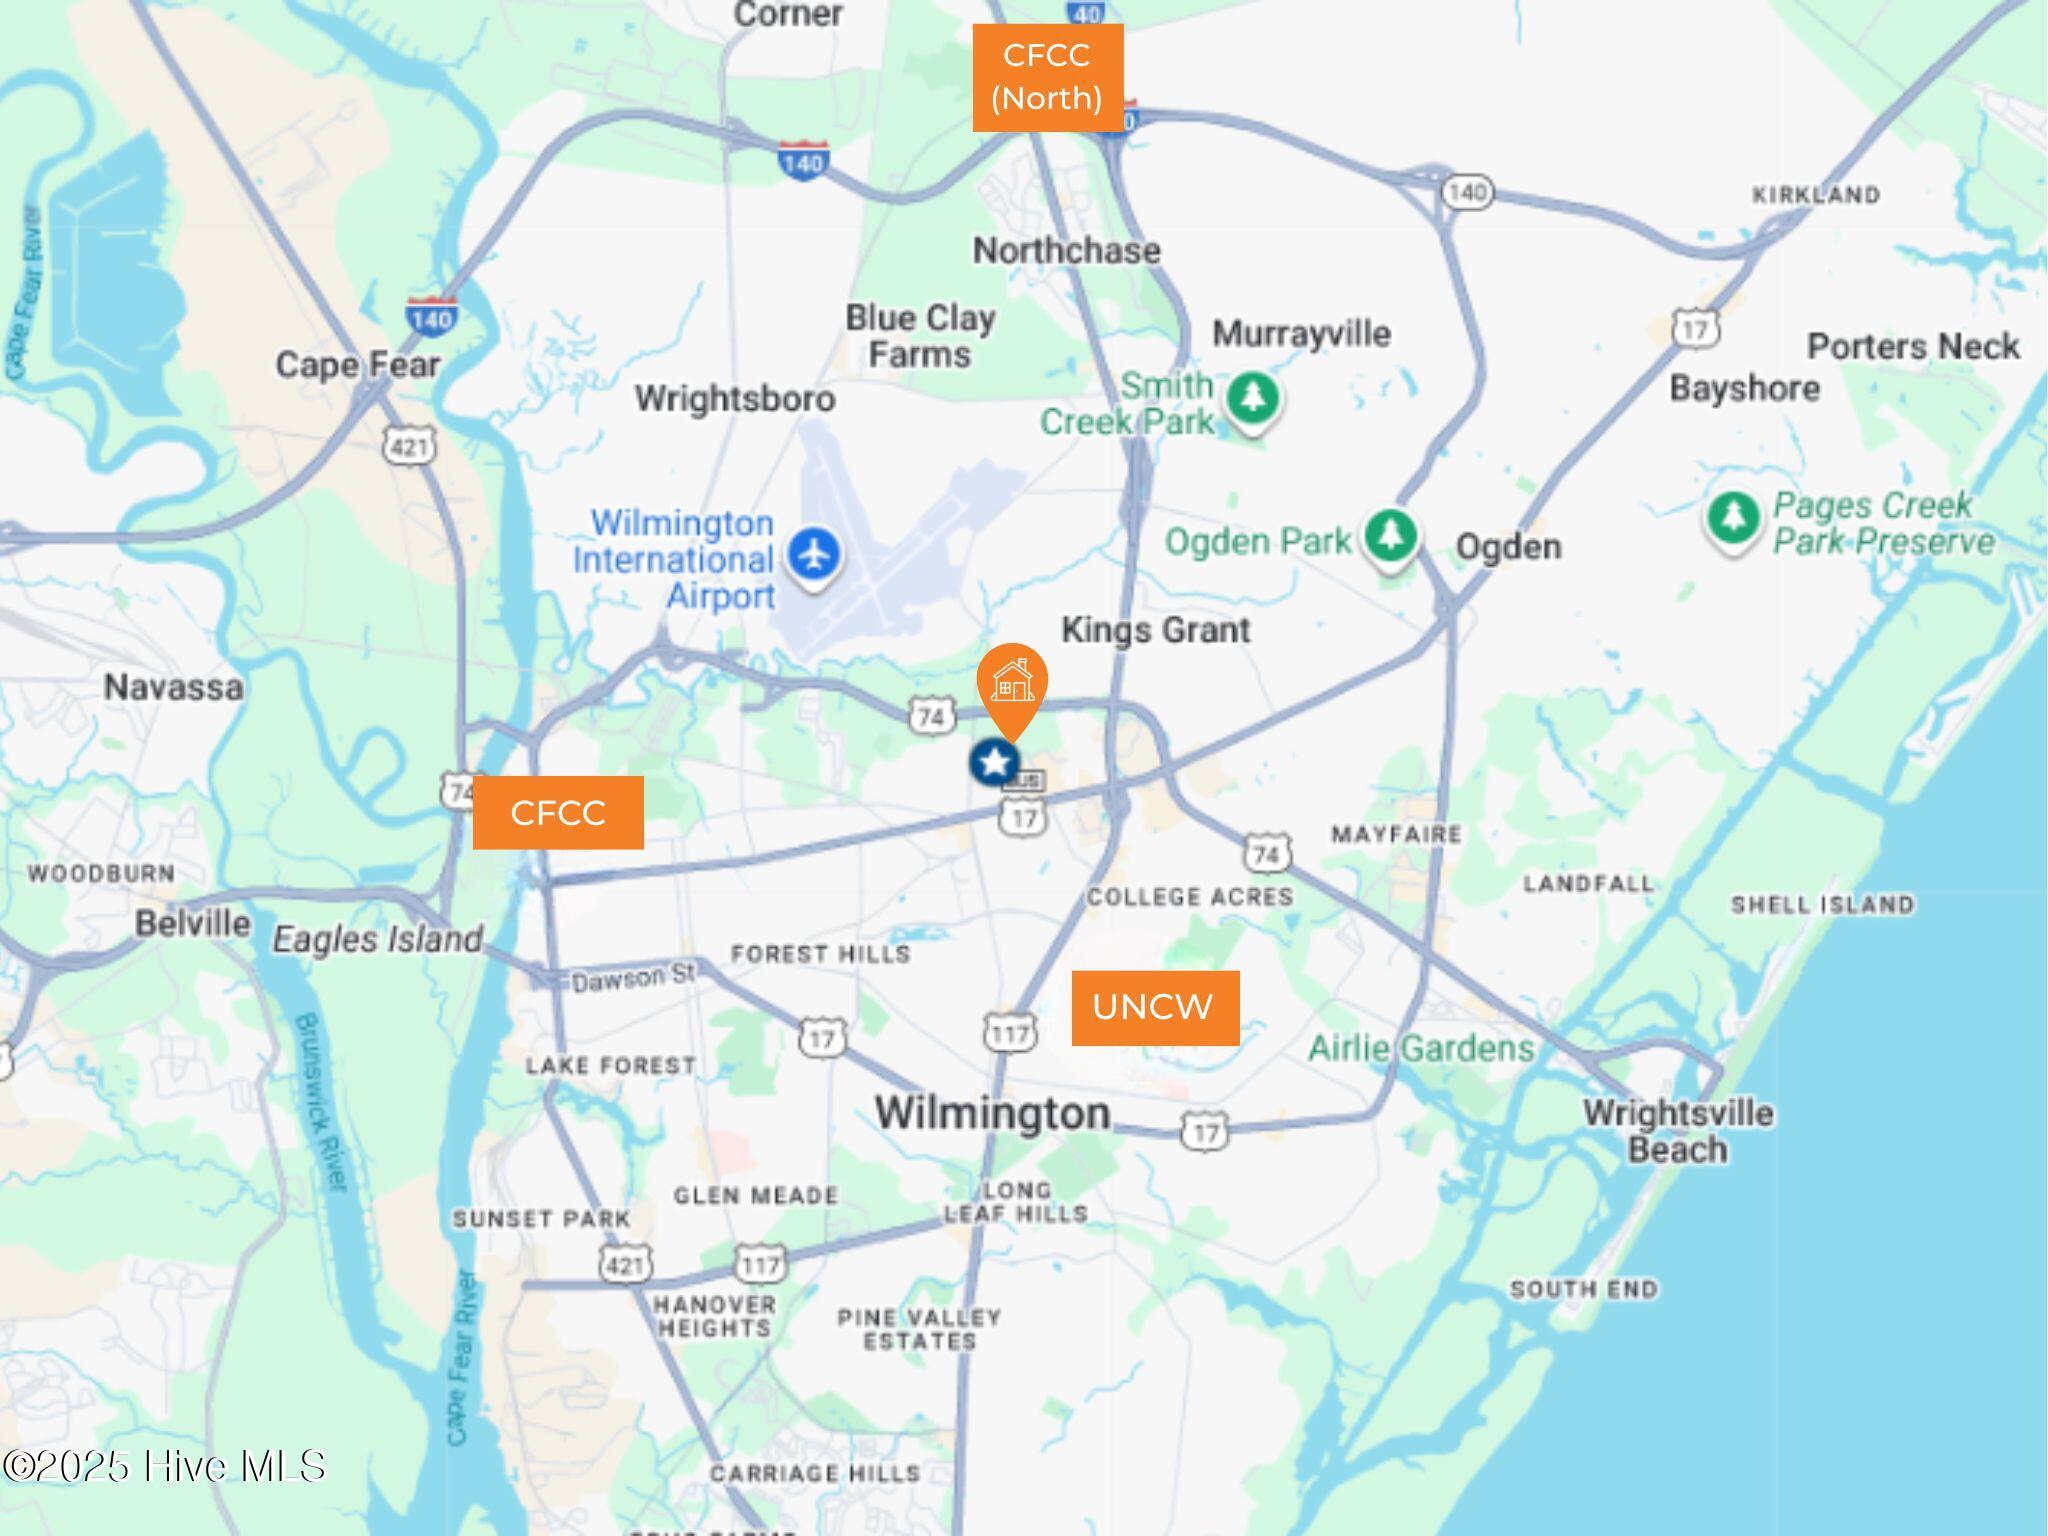Click the US 421 shield near Cape Fear
The image size is (2048, 1536).
pos(410,446)
